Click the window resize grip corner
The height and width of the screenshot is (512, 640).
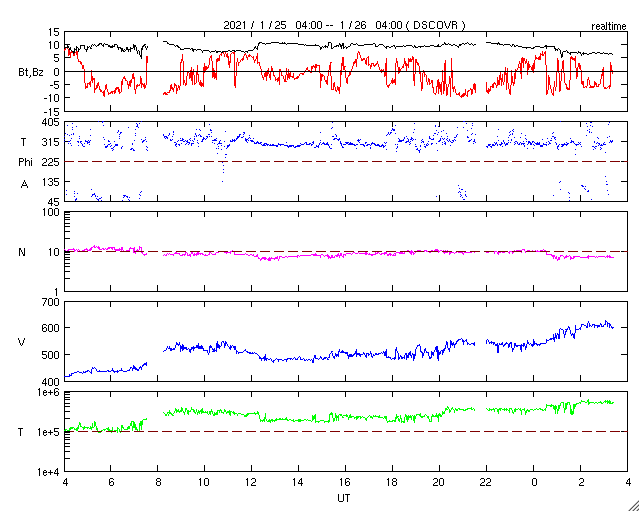tap(633, 506)
